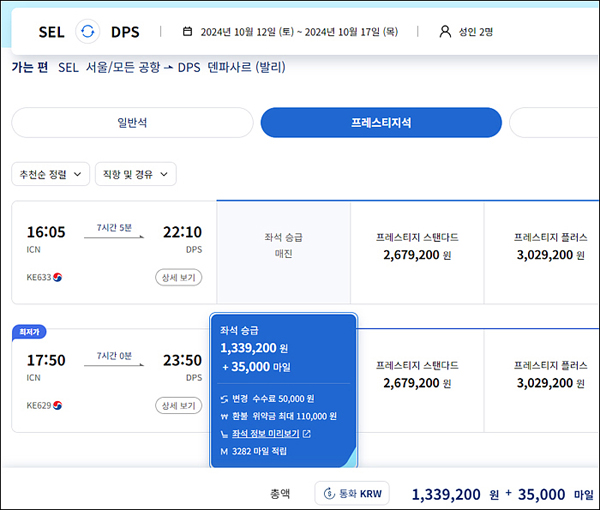Viewport: 600px width, 510px height.
Task: Click the 변경 수수료 50,000 원 text
Action: click(x=273, y=399)
